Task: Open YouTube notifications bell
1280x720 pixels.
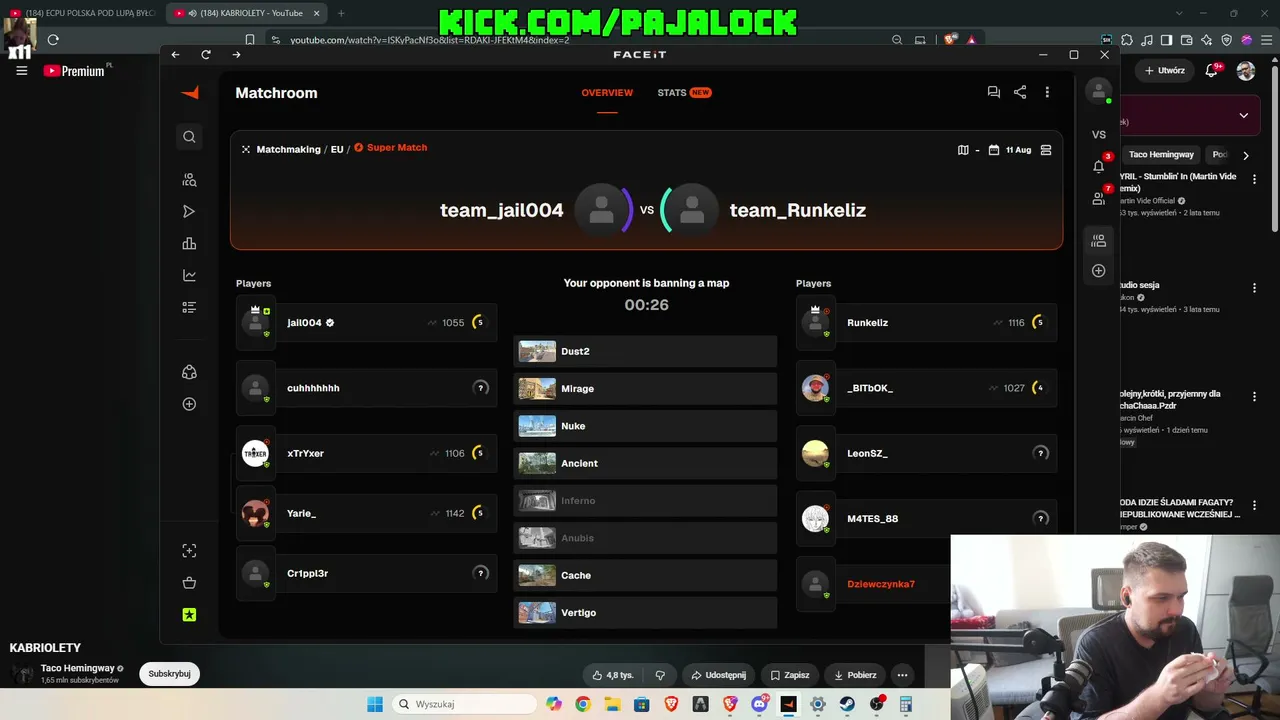Action: pyautogui.click(x=1212, y=71)
